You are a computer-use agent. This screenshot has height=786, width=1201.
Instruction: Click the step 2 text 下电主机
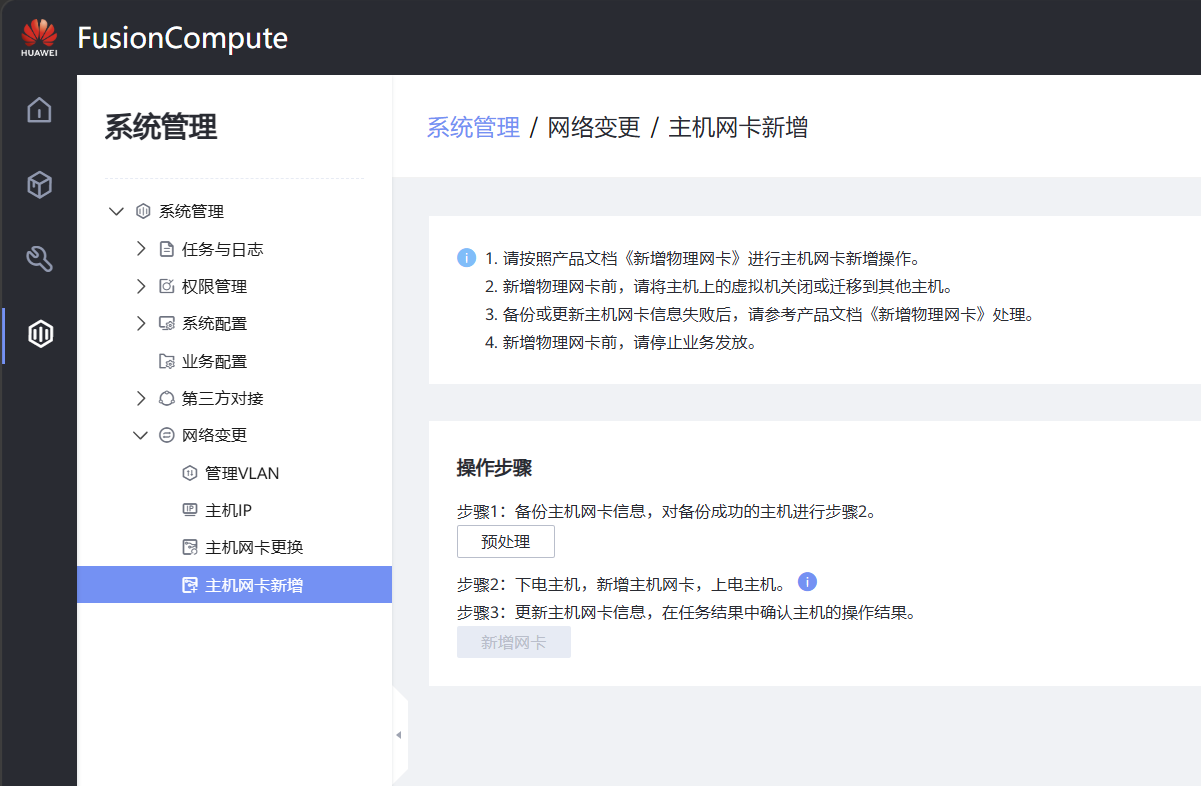[x=622, y=582]
